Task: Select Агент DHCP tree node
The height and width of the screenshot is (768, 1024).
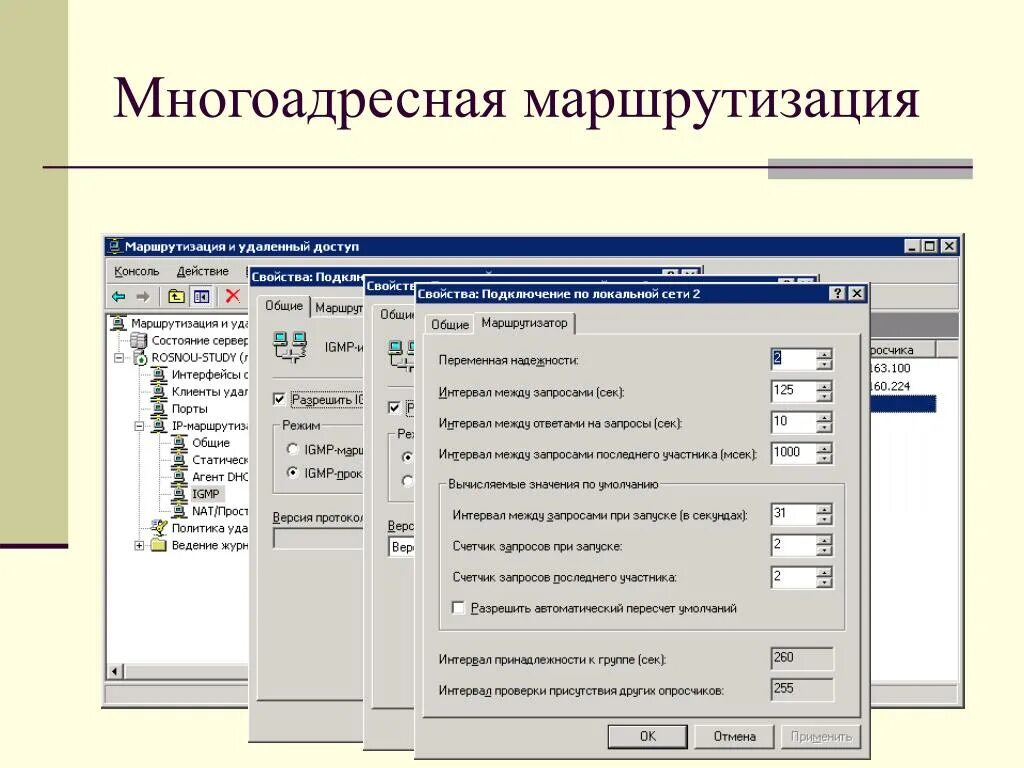Action: pyautogui.click(x=219, y=477)
